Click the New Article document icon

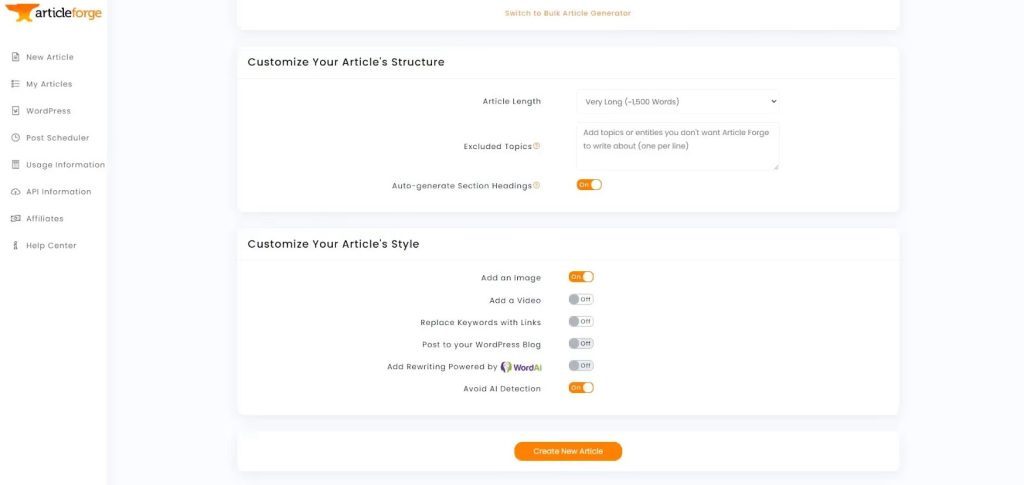[x=16, y=57]
